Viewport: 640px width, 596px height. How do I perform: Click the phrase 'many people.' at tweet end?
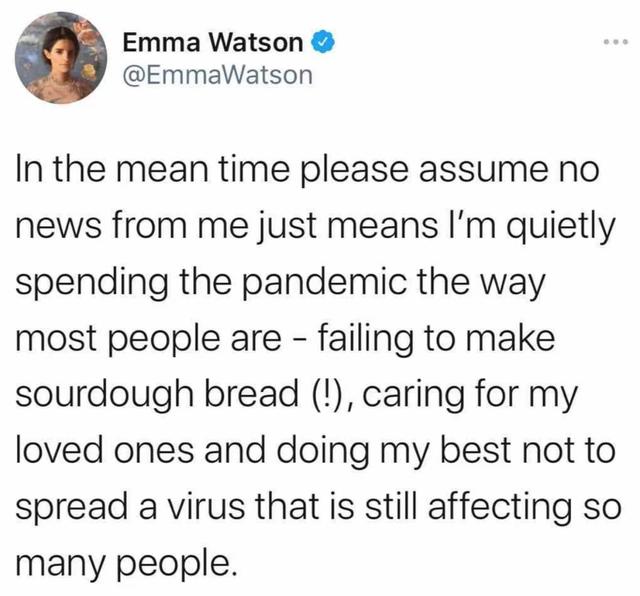(127, 564)
